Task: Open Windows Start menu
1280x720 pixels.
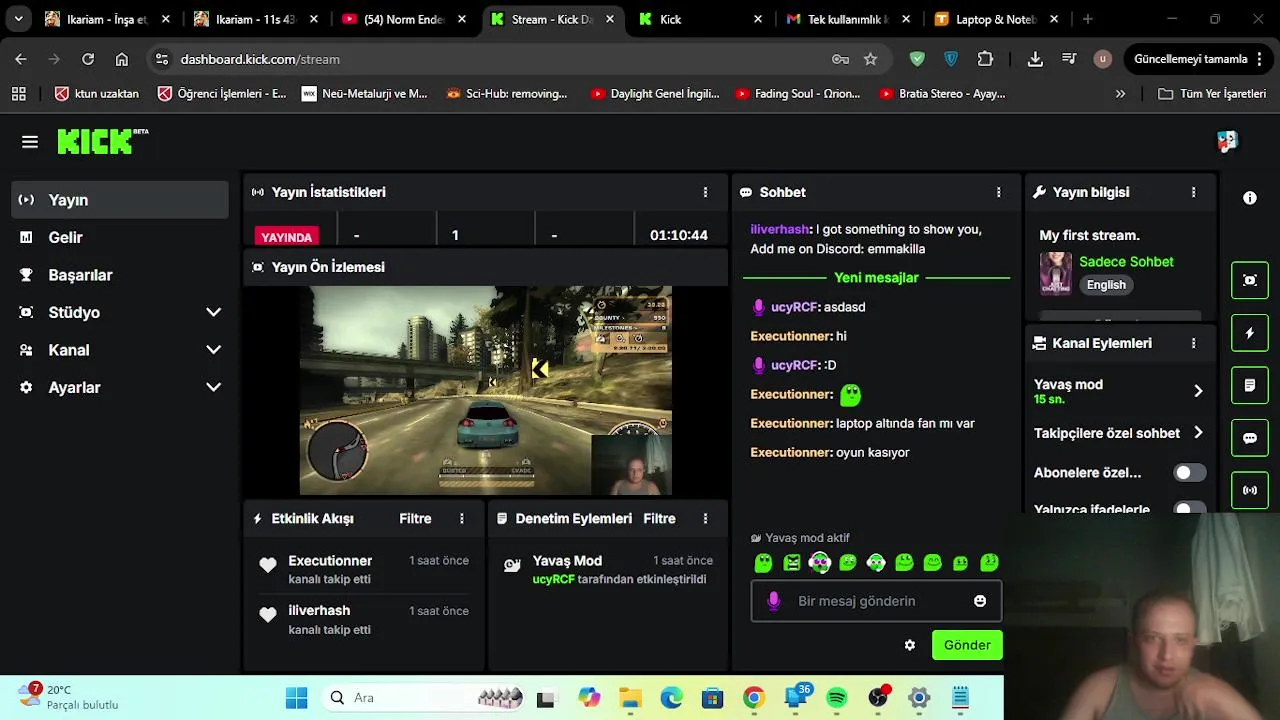Action: pyautogui.click(x=296, y=698)
